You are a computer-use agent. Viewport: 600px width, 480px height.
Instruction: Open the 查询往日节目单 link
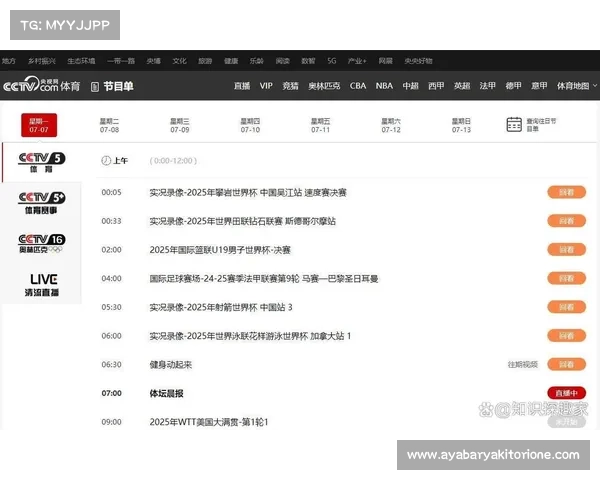[541, 125]
